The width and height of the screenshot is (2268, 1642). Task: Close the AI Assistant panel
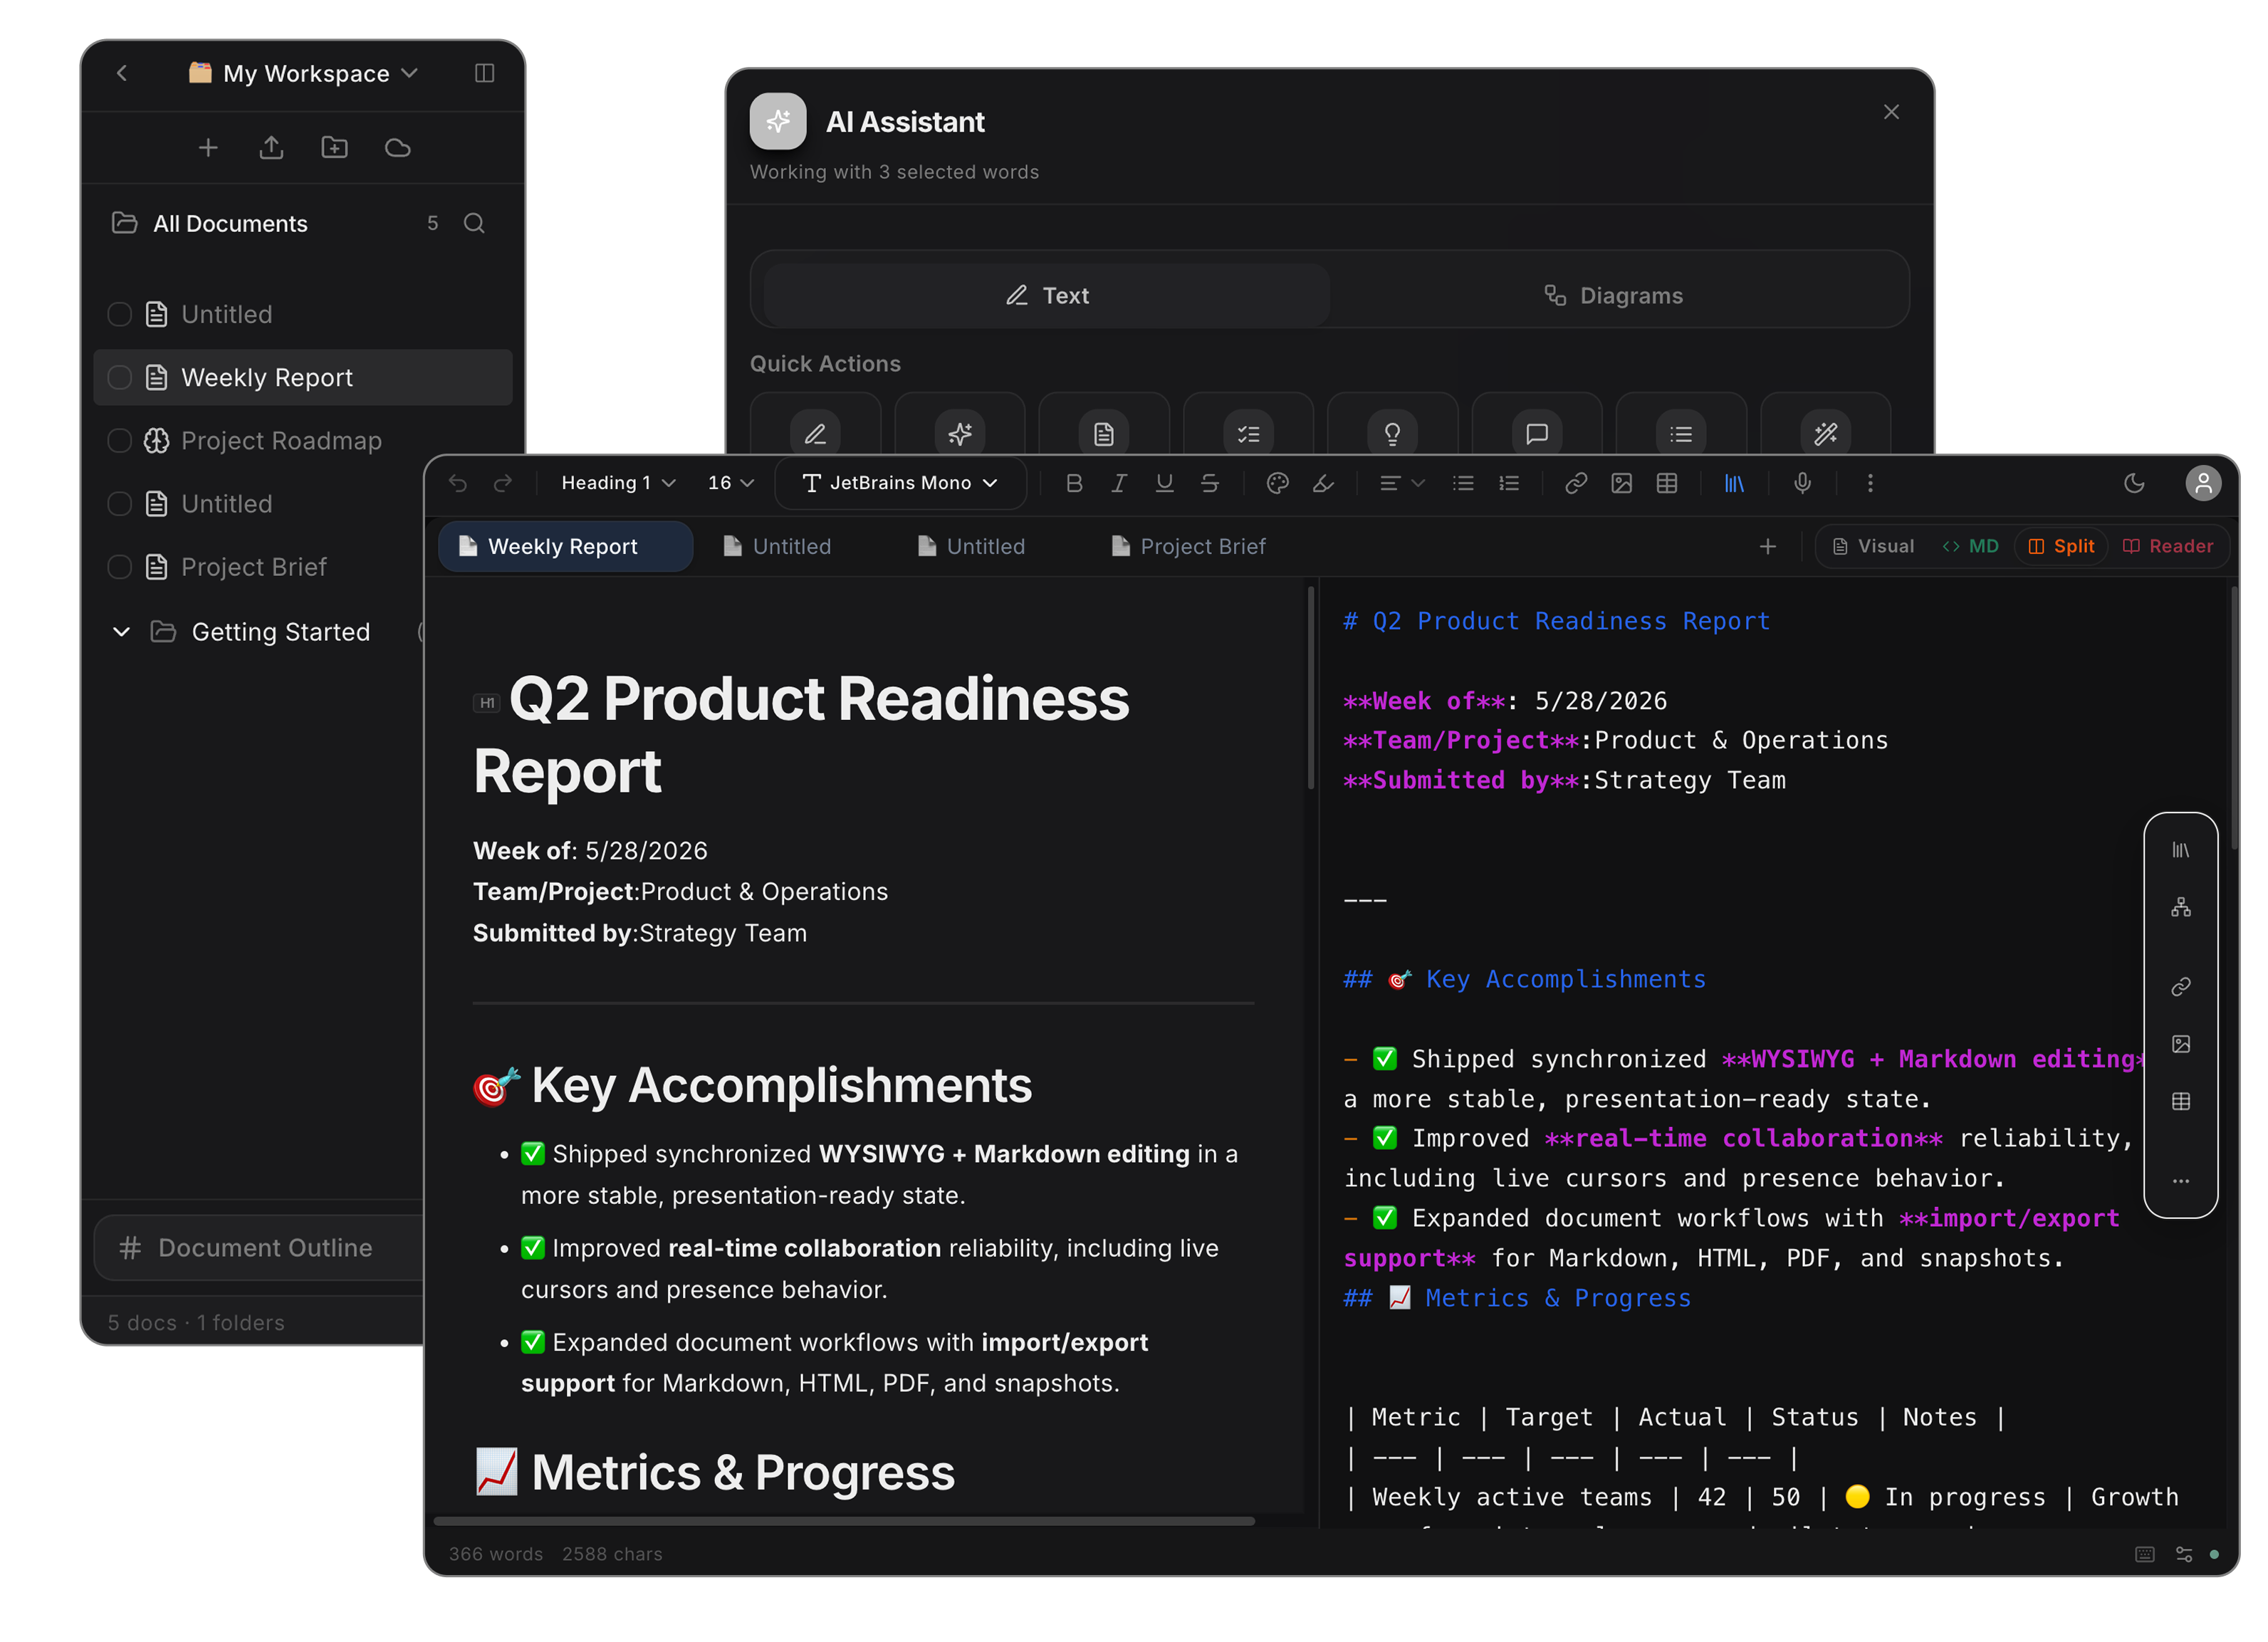pyautogui.click(x=1890, y=112)
